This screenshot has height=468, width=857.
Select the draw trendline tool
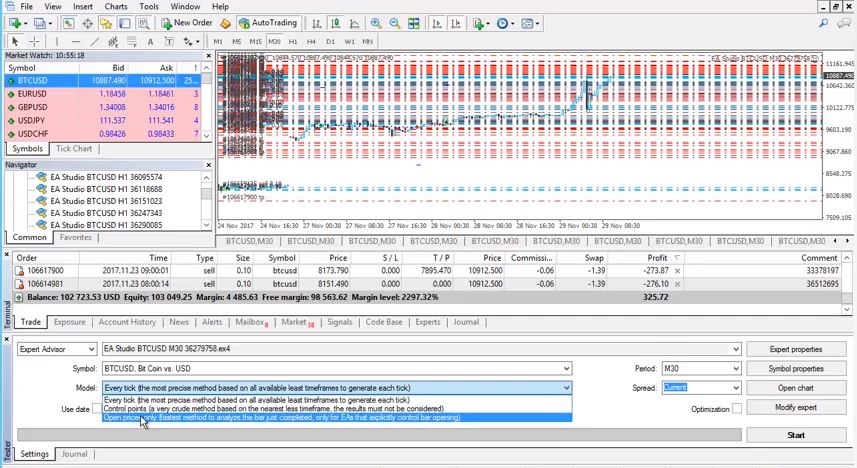click(94, 42)
